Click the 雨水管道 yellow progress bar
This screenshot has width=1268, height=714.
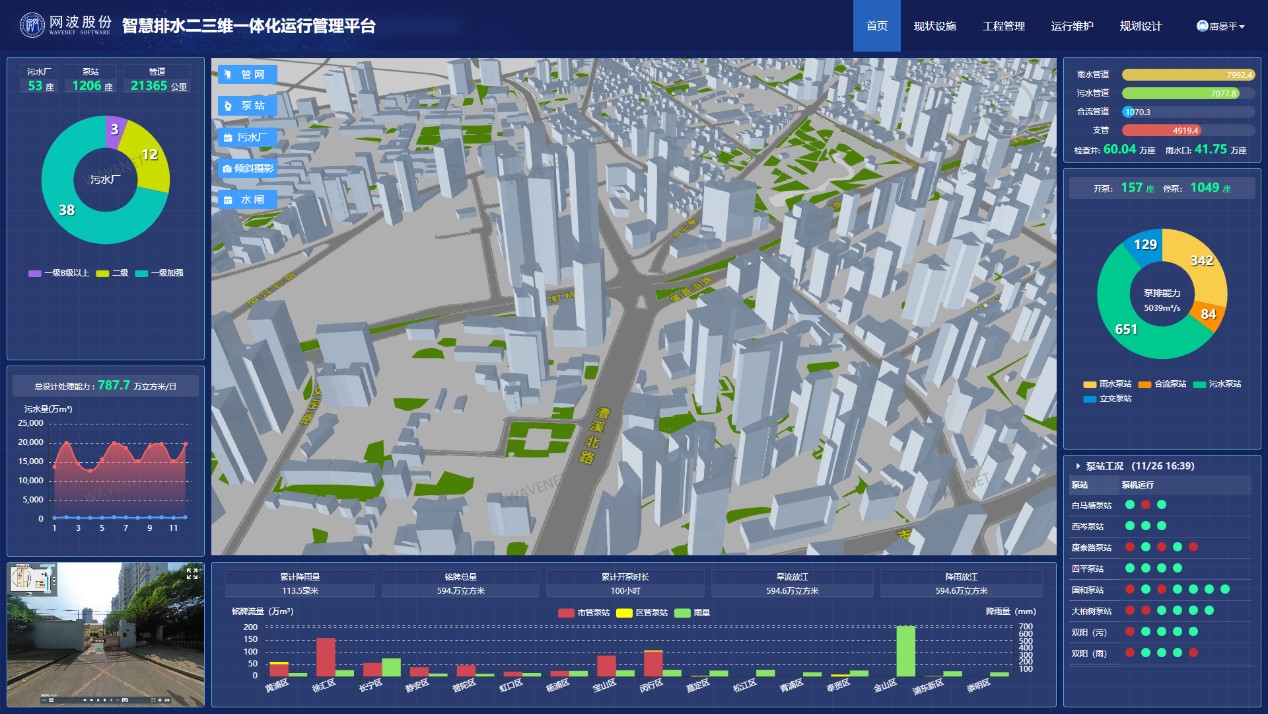click(1188, 74)
